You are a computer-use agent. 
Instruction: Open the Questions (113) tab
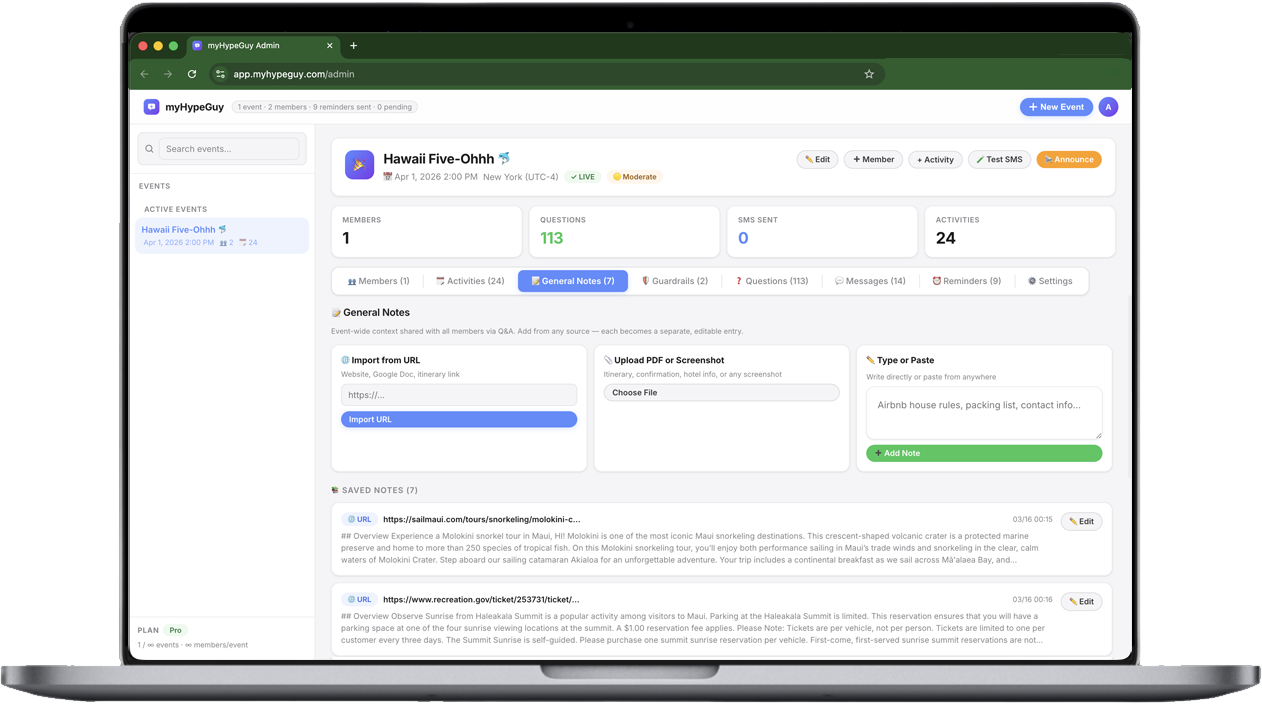tap(771, 281)
